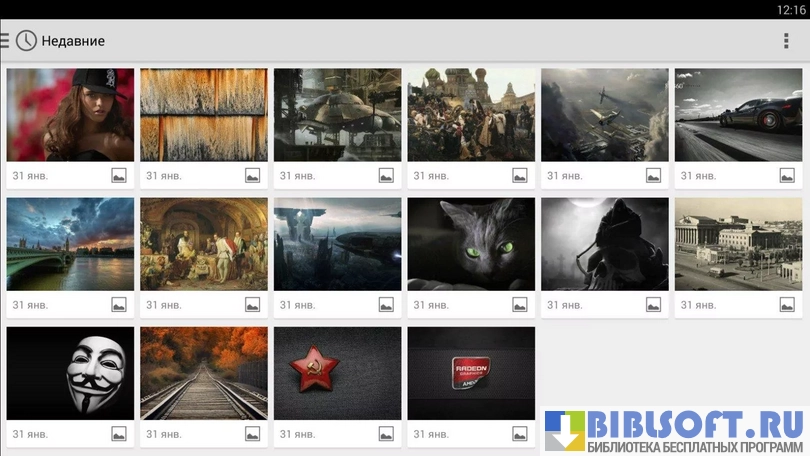Open the hamburger navigation drawer

pos(5,41)
